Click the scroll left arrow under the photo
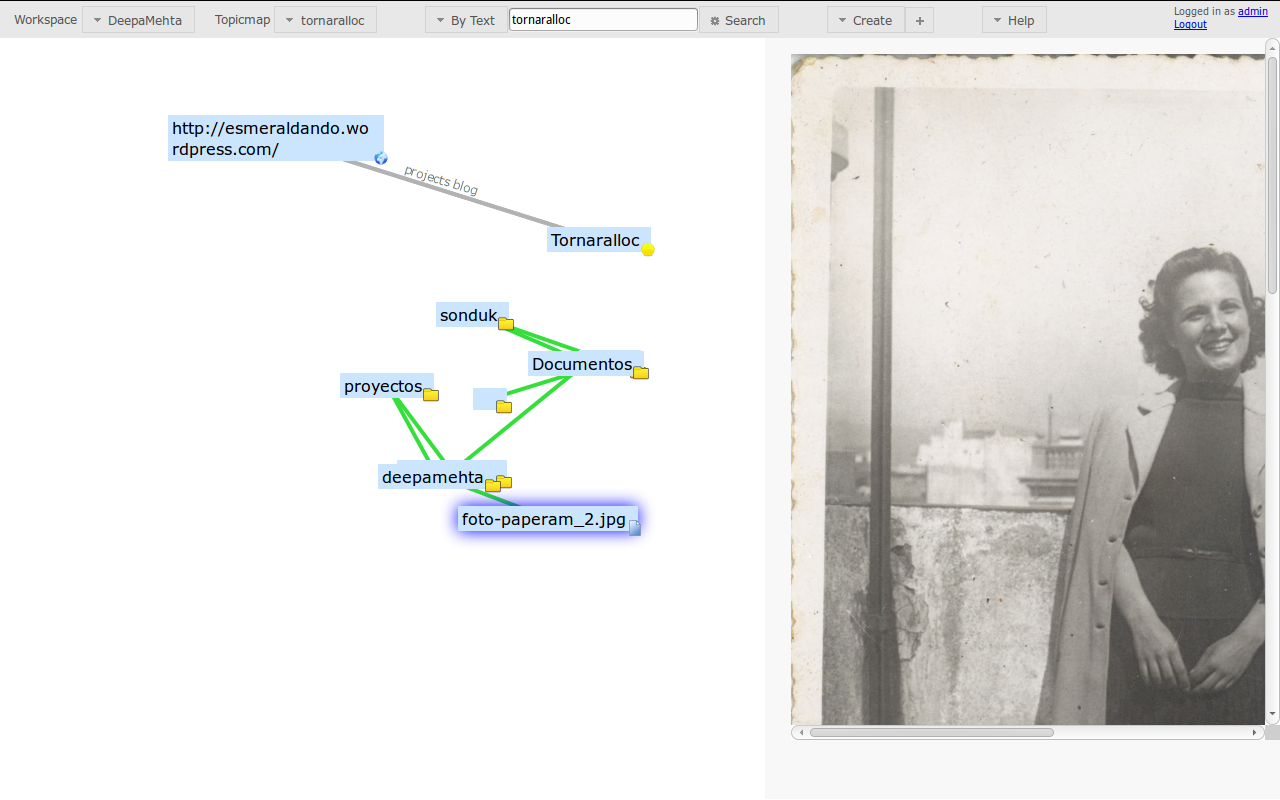 [799, 732]
